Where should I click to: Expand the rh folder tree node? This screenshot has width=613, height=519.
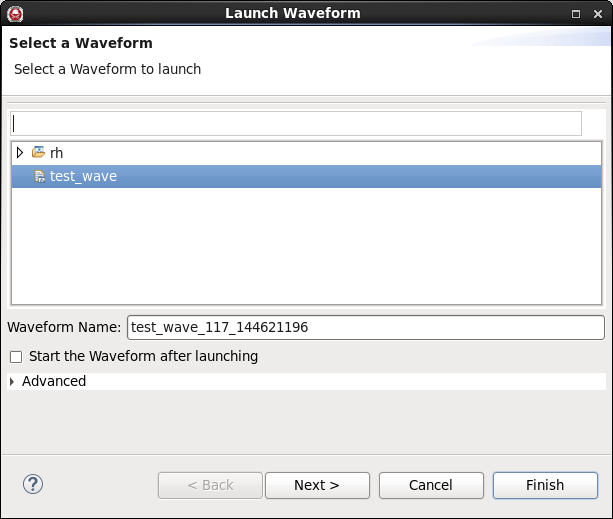(20, 152)
